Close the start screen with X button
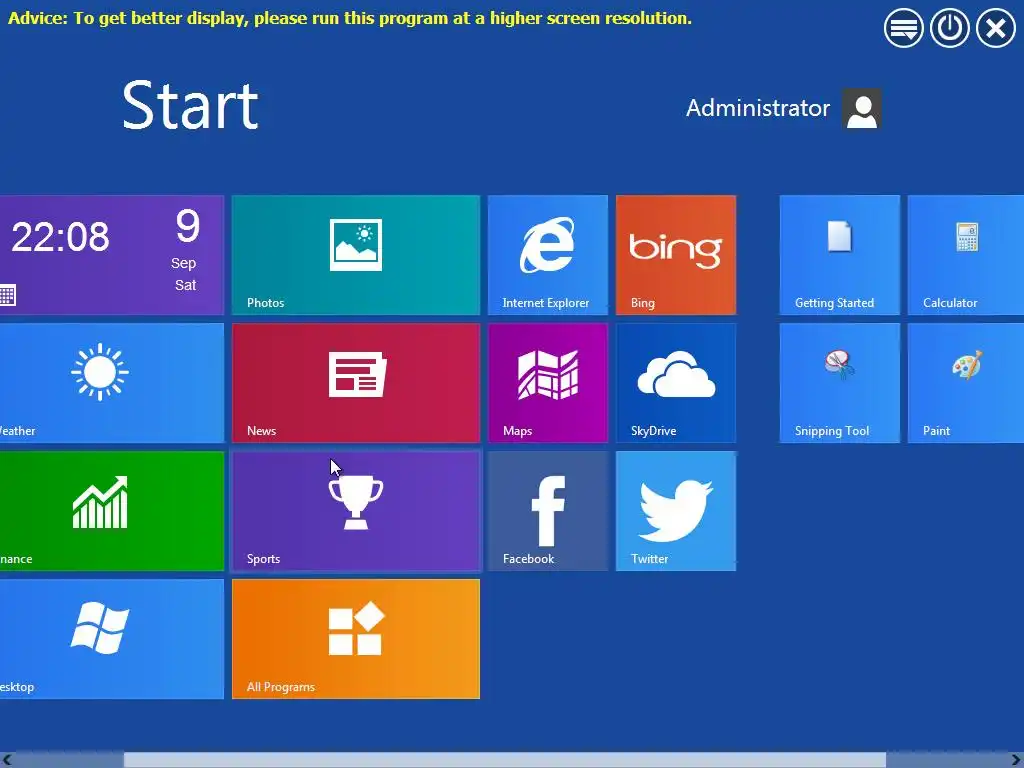1024x768 pixels. pos(996,28)
